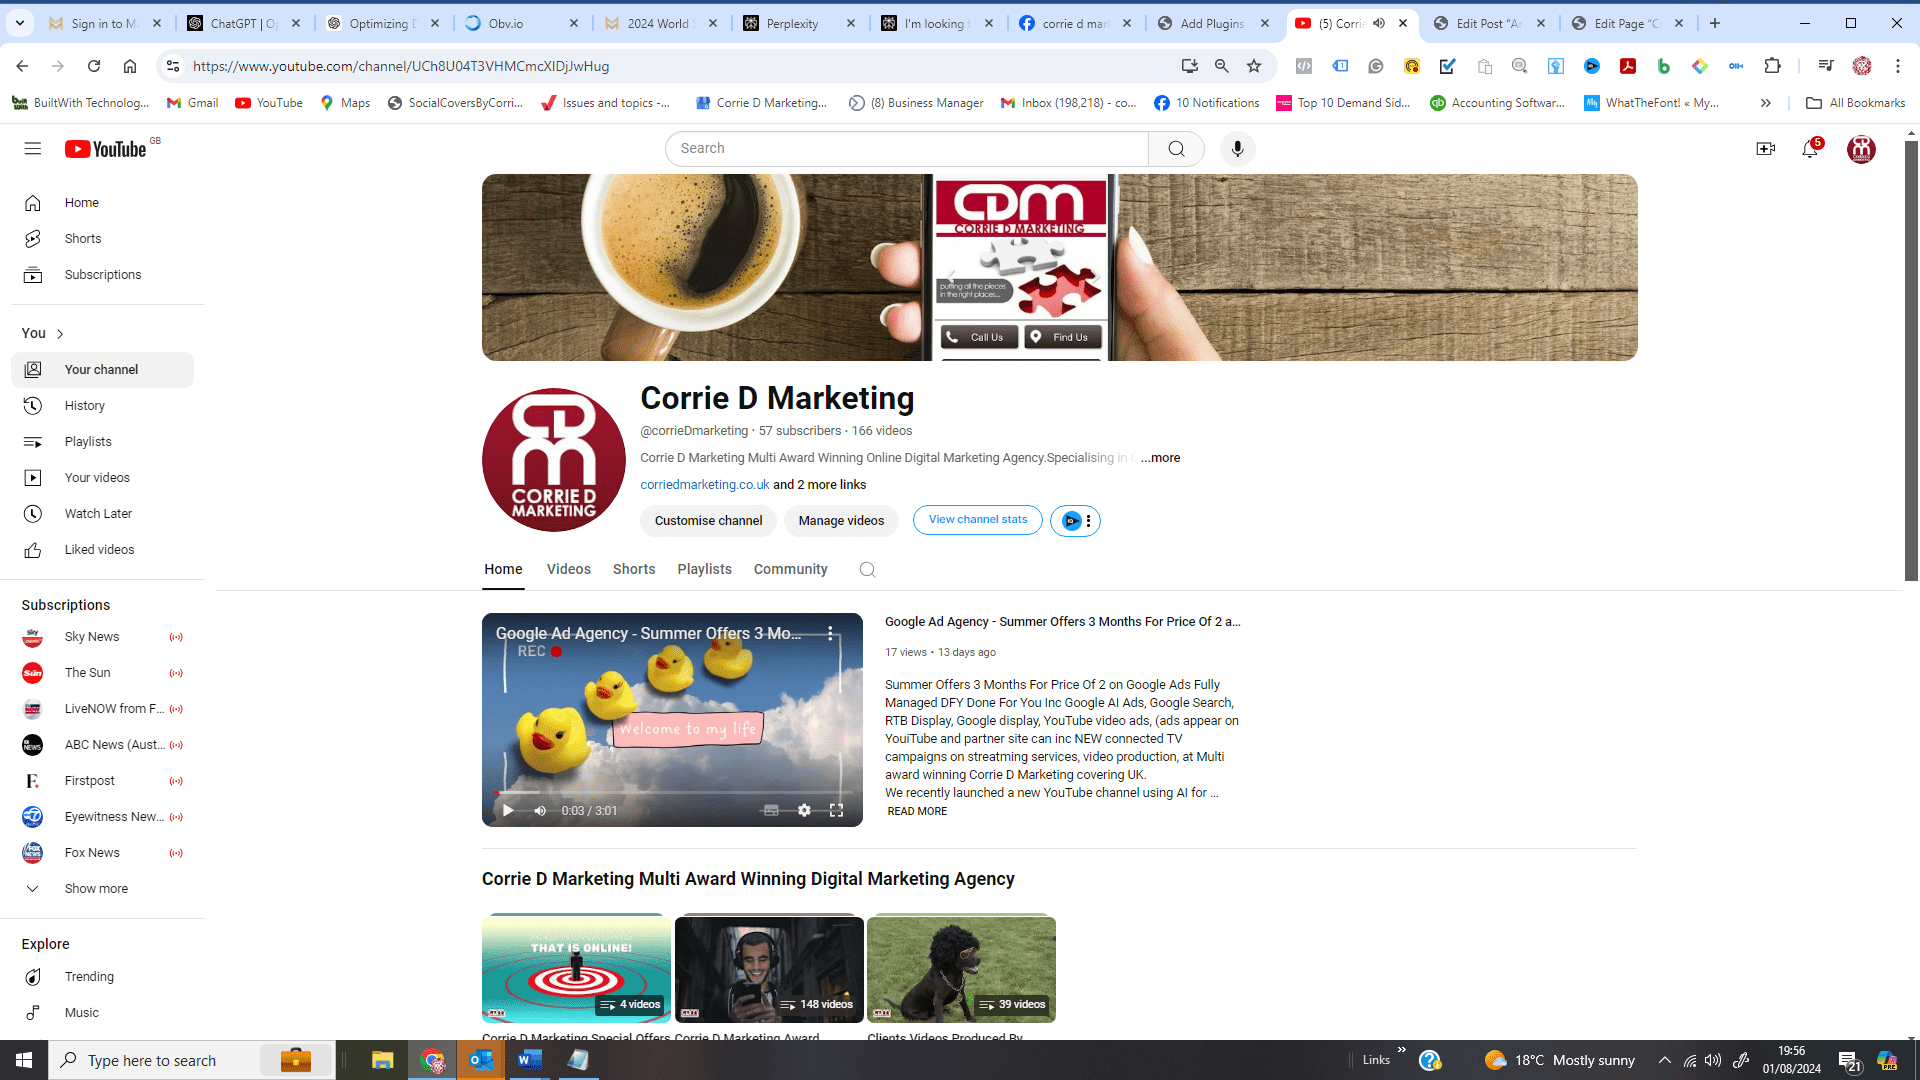Switch to the Community channel tab
This screenshot has width=1920, height=1080.
[x=790, y=570]
